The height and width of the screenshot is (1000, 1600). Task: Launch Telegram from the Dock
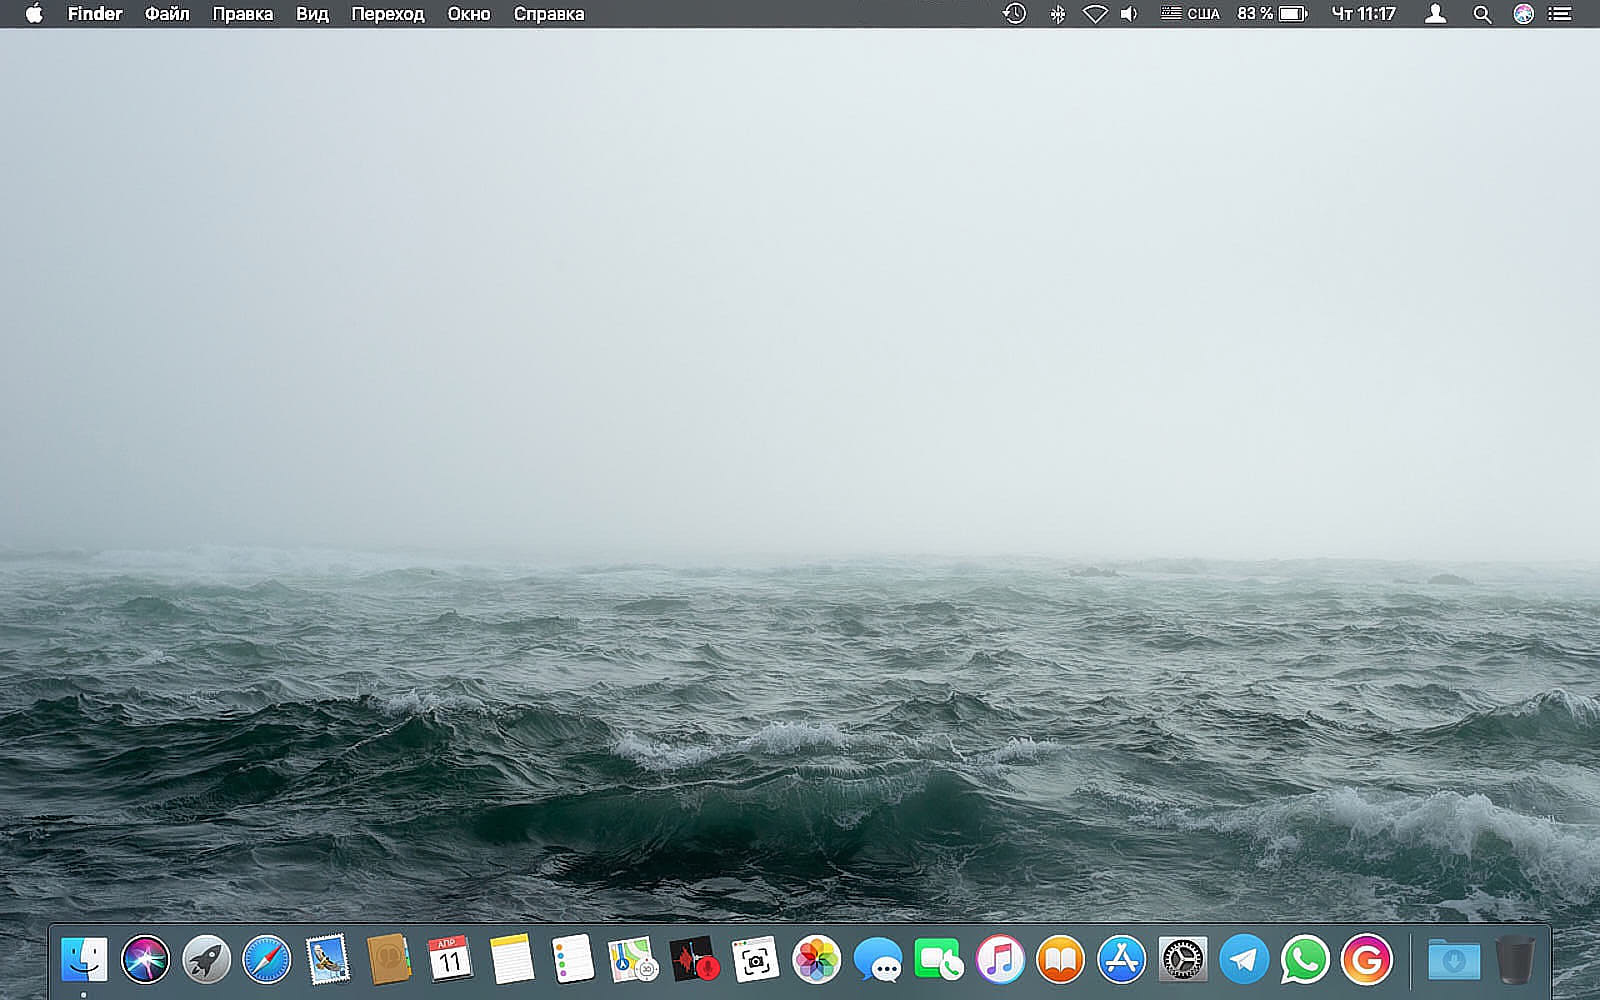[x=1244, y=961]
